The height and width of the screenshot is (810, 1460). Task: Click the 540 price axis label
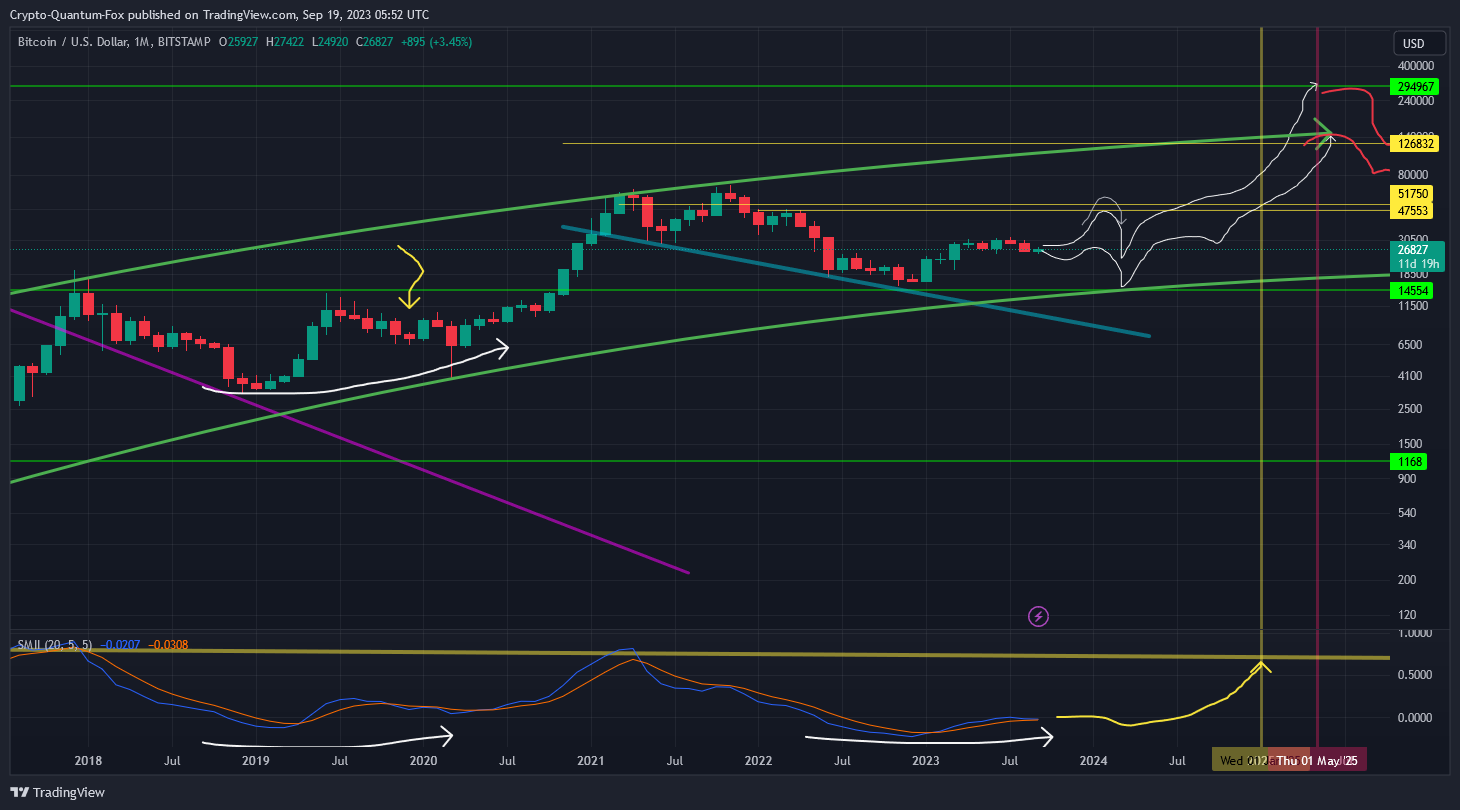(1406, 513)
